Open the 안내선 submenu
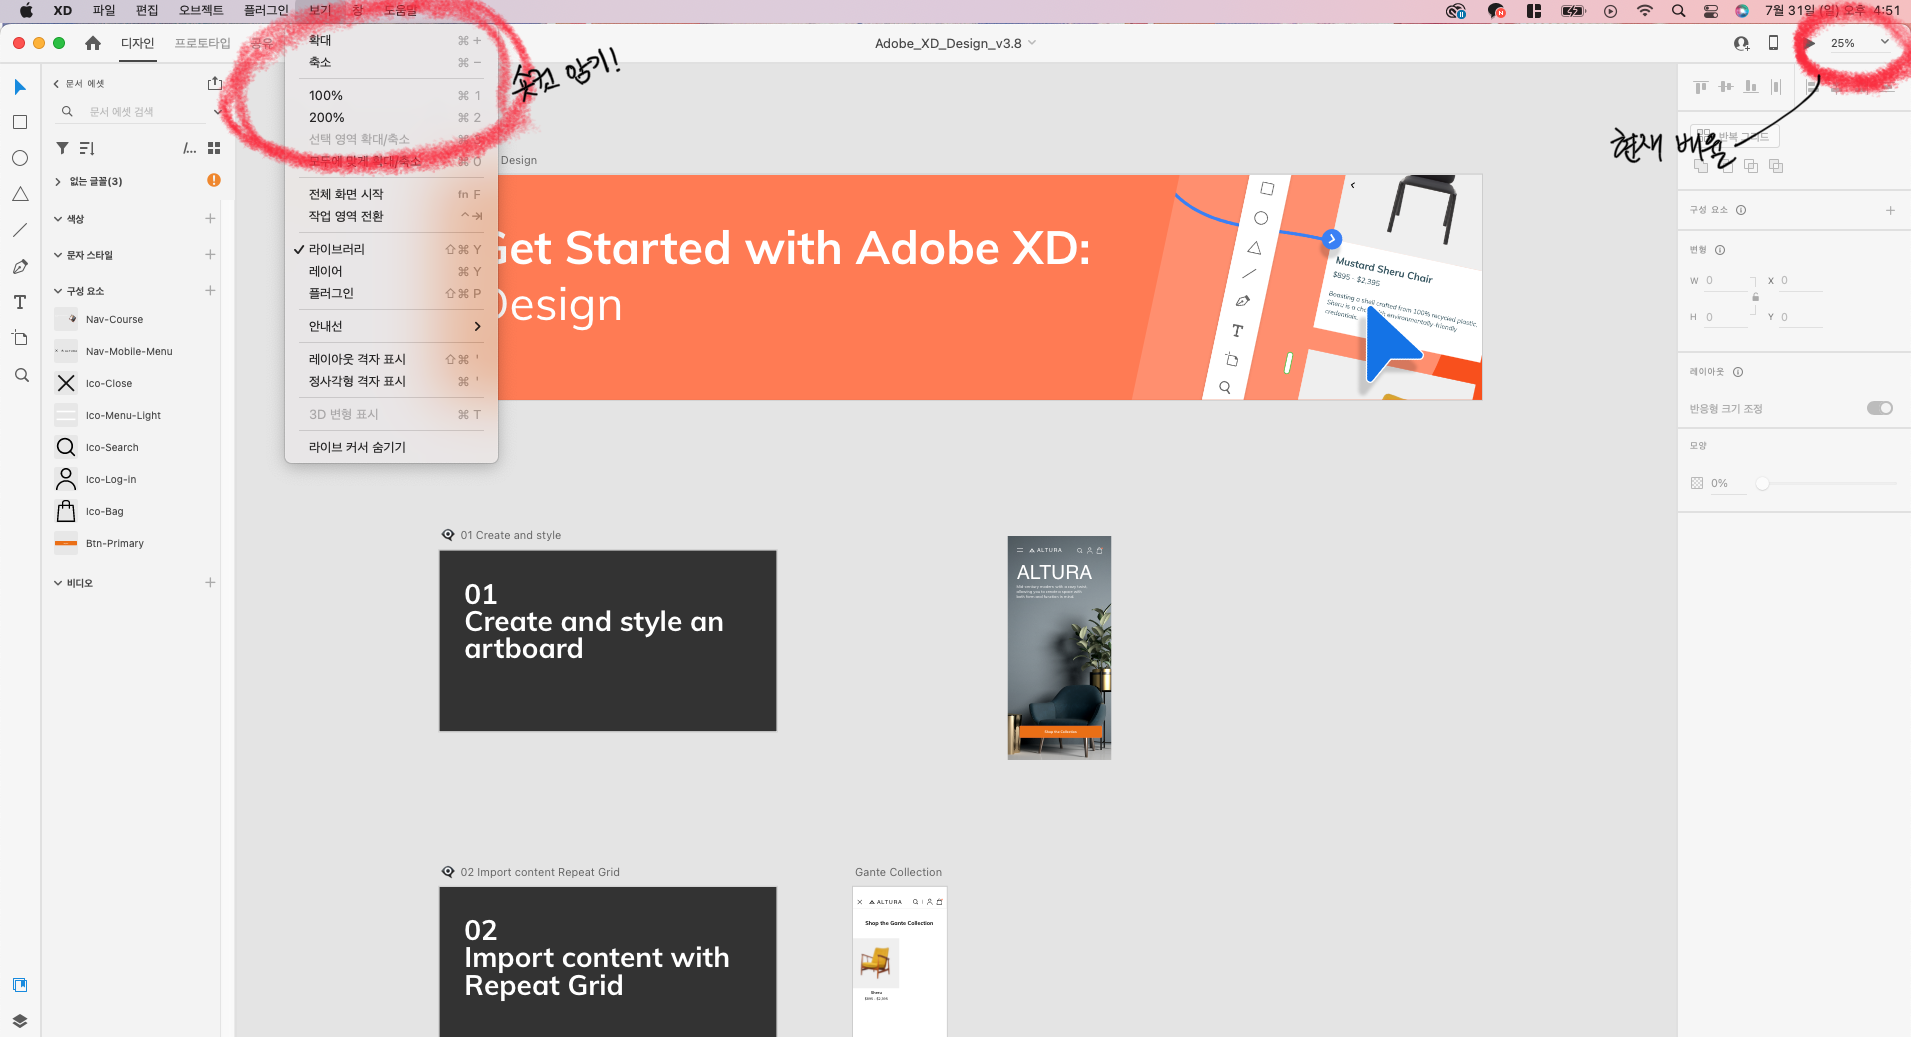Image resolution: width=1911 pixels, height=1037 pixels. [391, 326]
